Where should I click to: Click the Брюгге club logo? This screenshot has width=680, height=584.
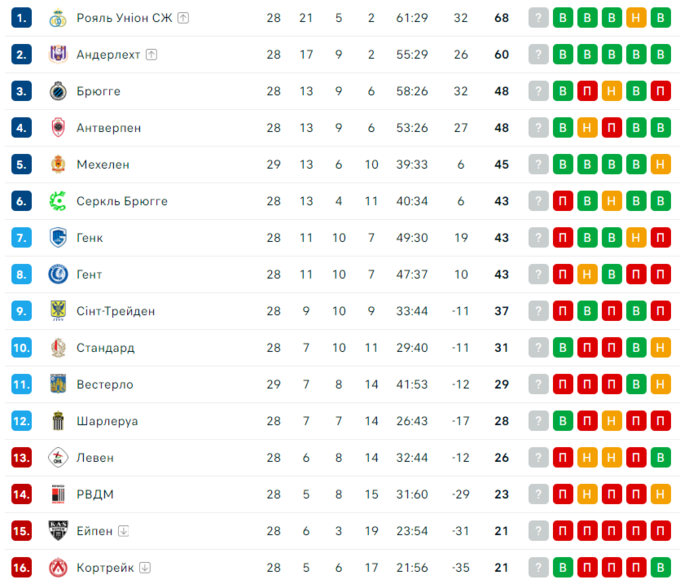58,91
